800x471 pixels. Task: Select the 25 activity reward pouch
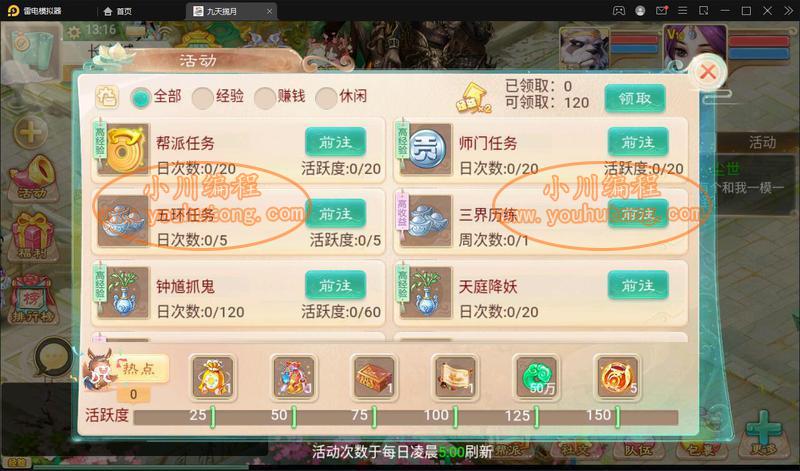click(x=213, y=377)
